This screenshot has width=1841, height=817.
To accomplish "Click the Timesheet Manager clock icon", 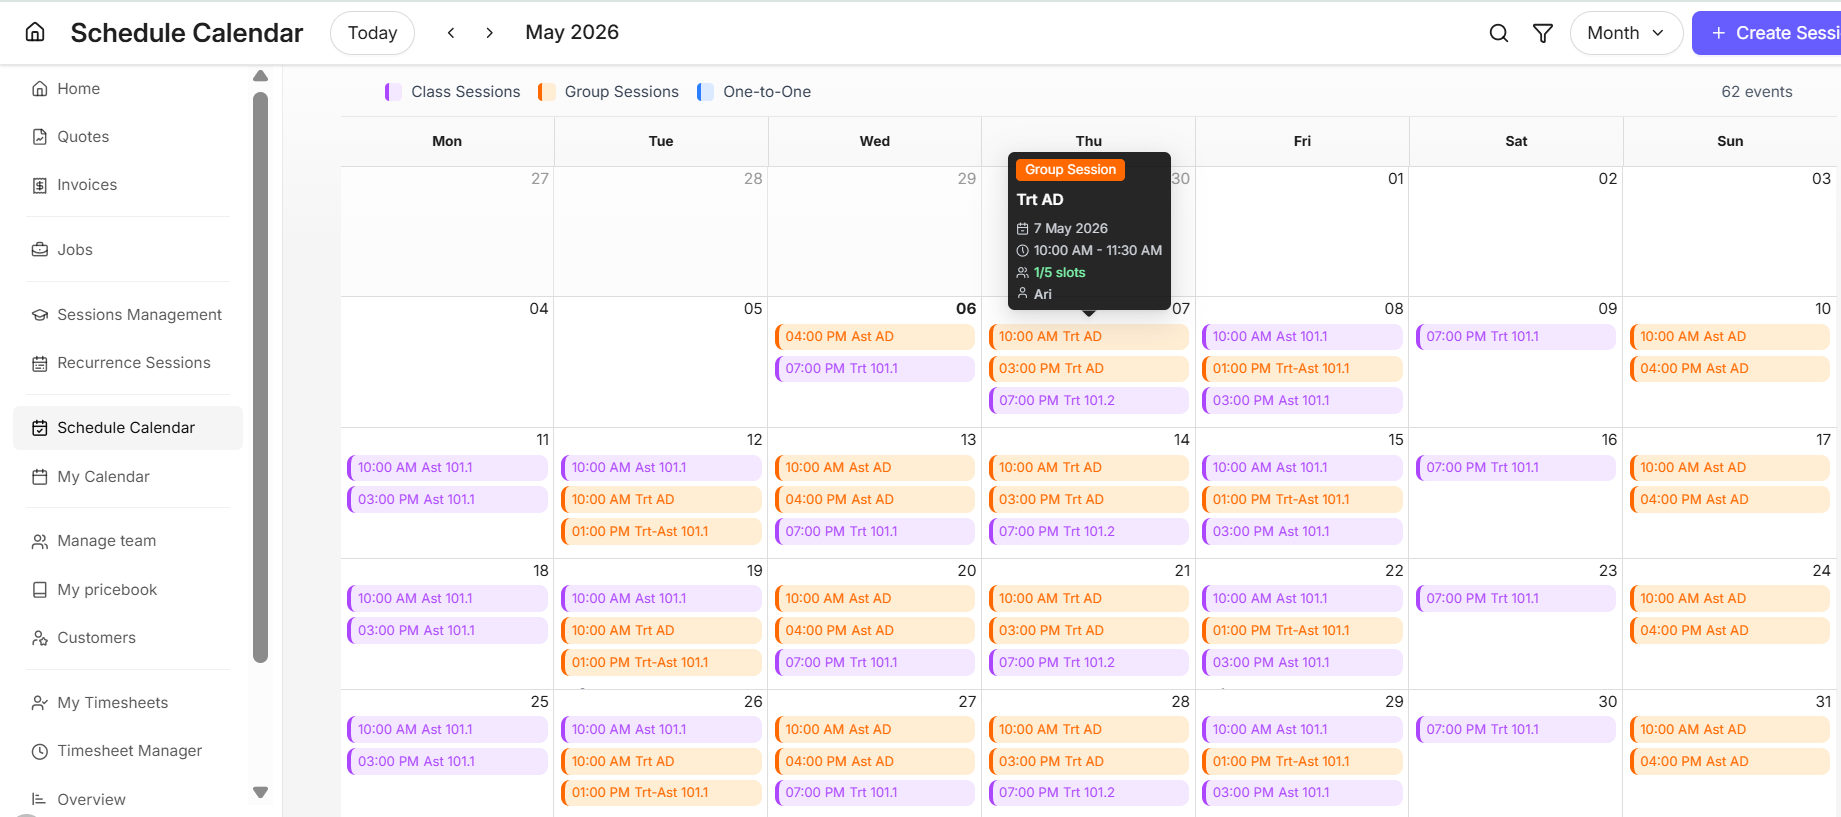I will 40,751.
